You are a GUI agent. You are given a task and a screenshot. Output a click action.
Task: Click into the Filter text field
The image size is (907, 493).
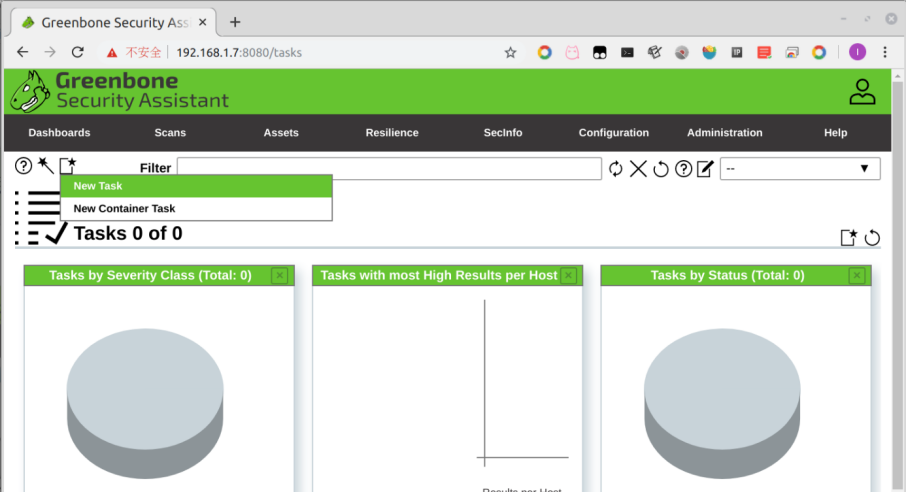tap(389, 169)
